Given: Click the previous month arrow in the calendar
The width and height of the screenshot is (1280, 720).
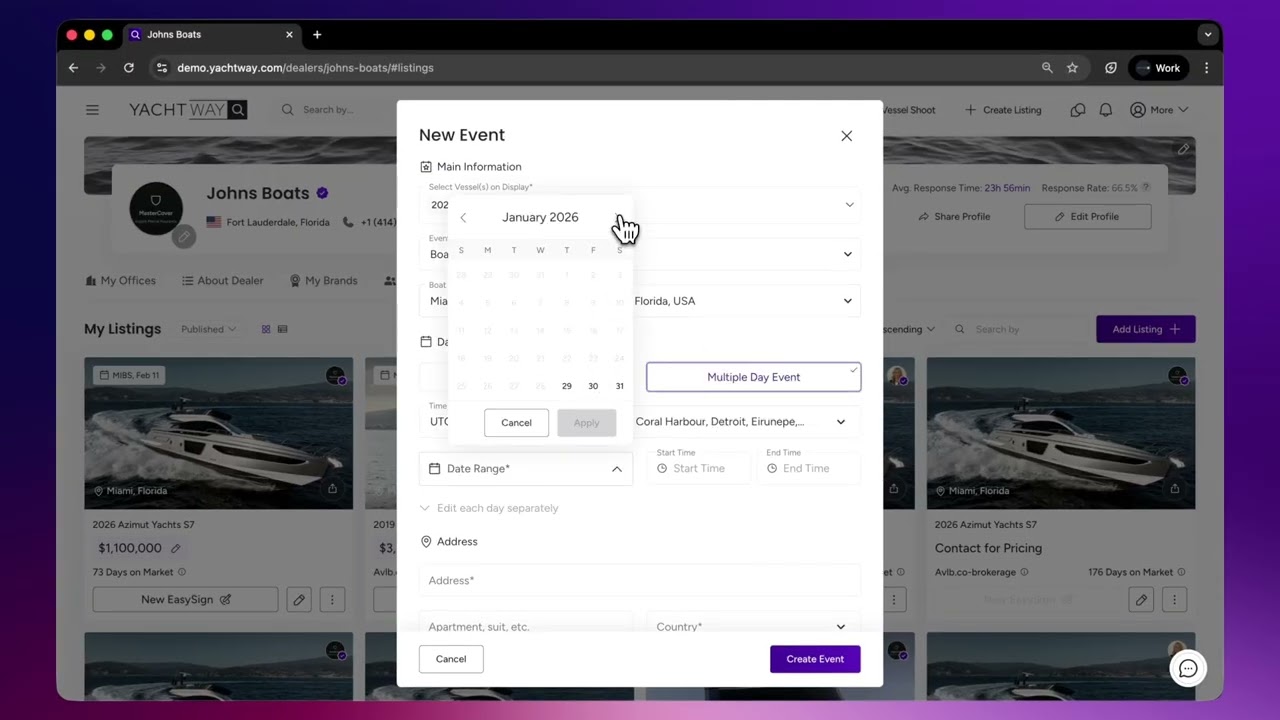Looking at the screenshot, I should tap(462, 217).
